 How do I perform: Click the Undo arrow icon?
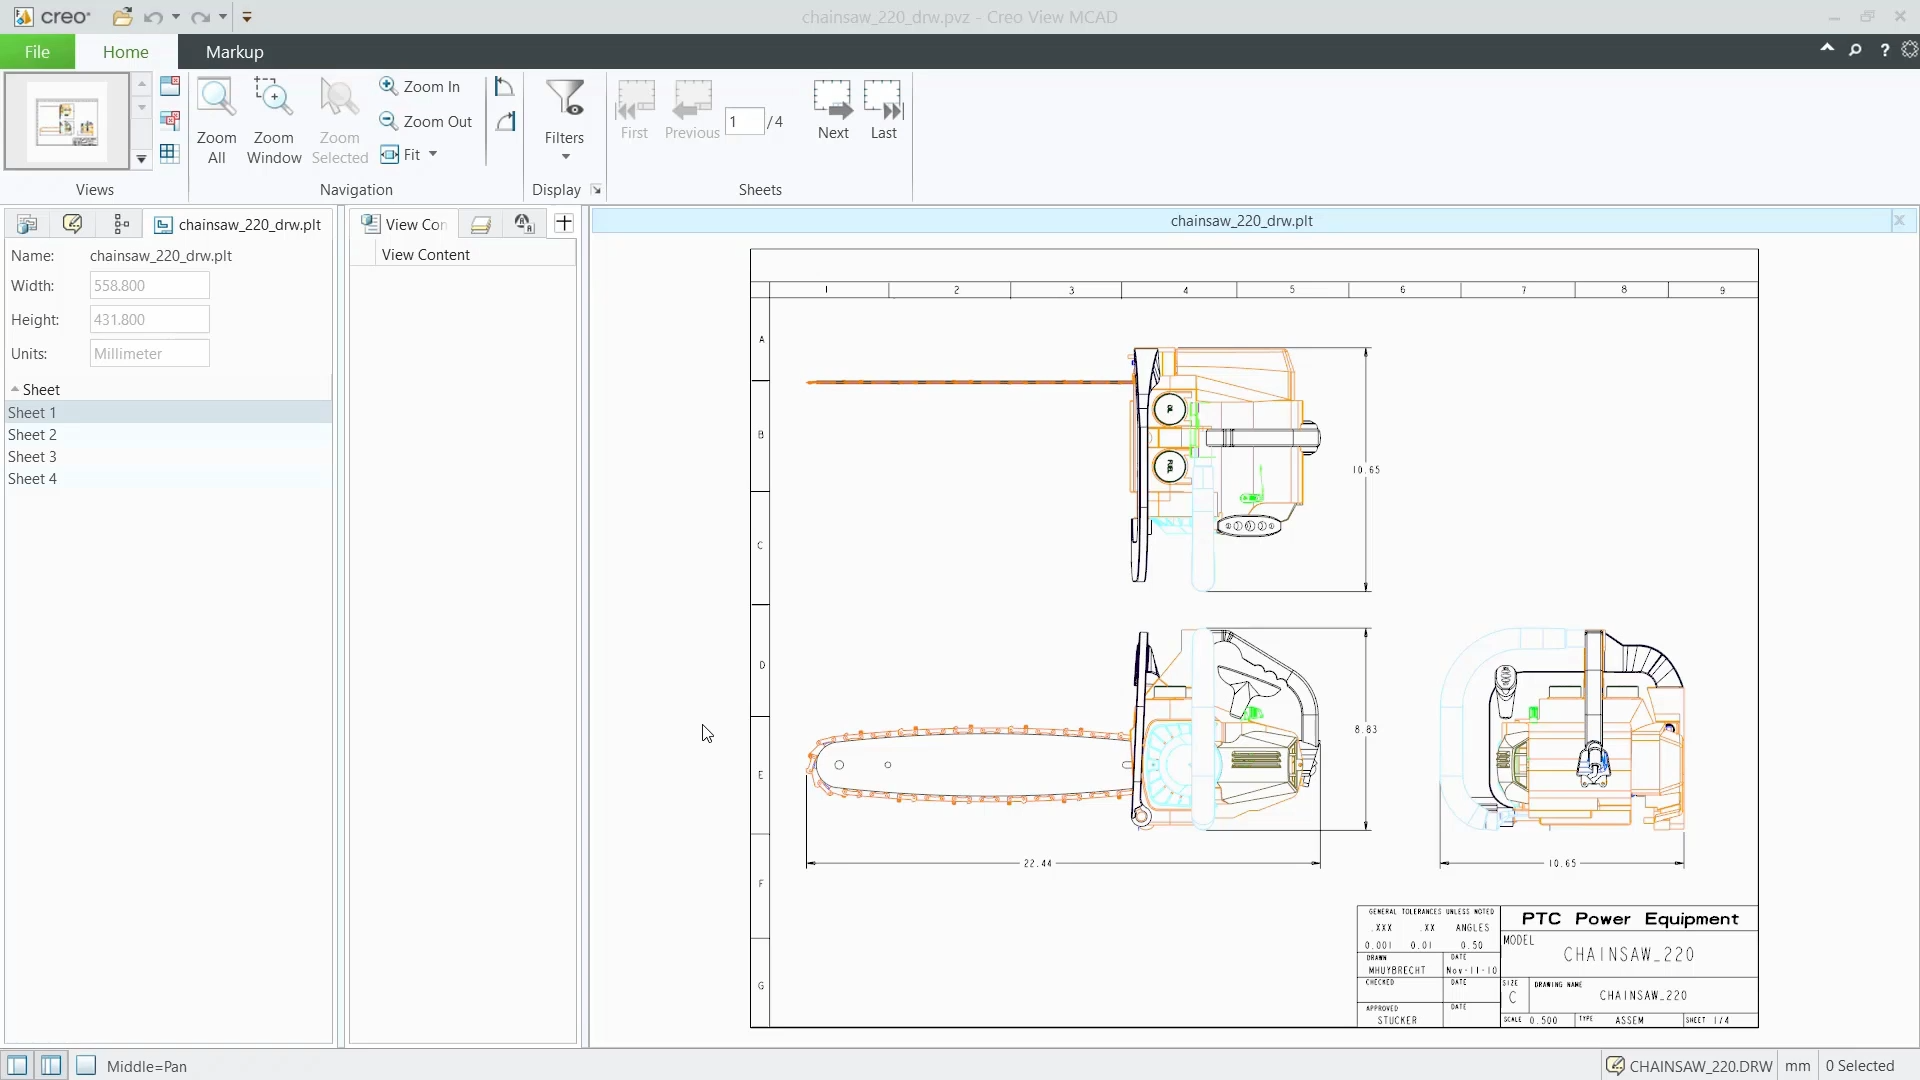(152, 17)
